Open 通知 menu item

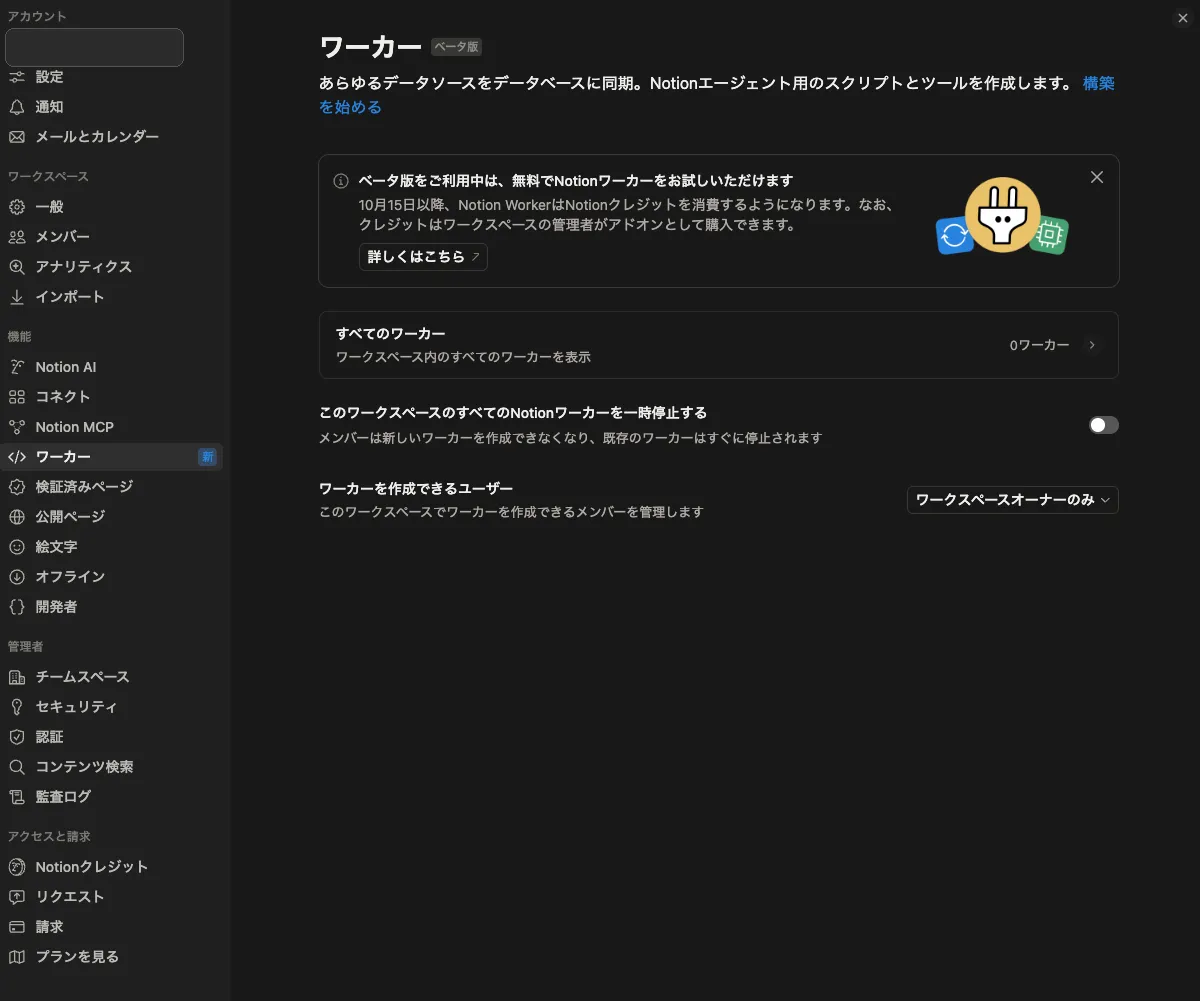click(x=111, y=107)
